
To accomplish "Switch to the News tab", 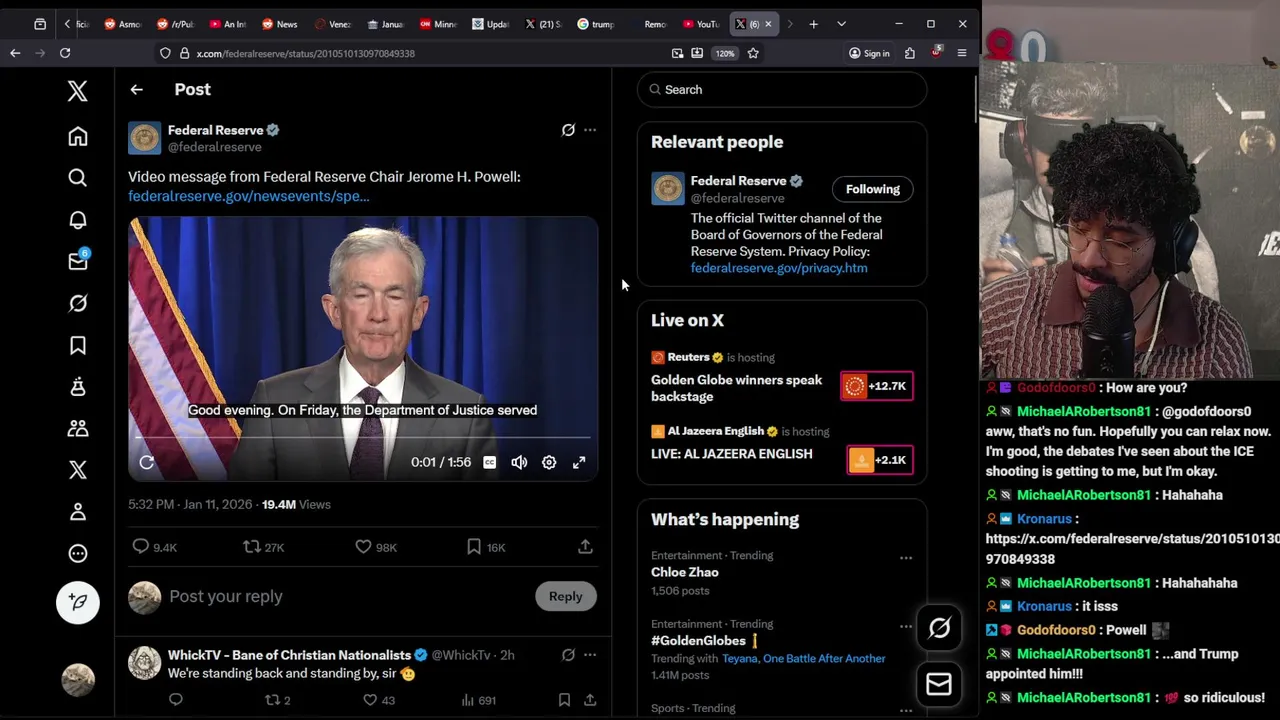I will tap(279, 24).
